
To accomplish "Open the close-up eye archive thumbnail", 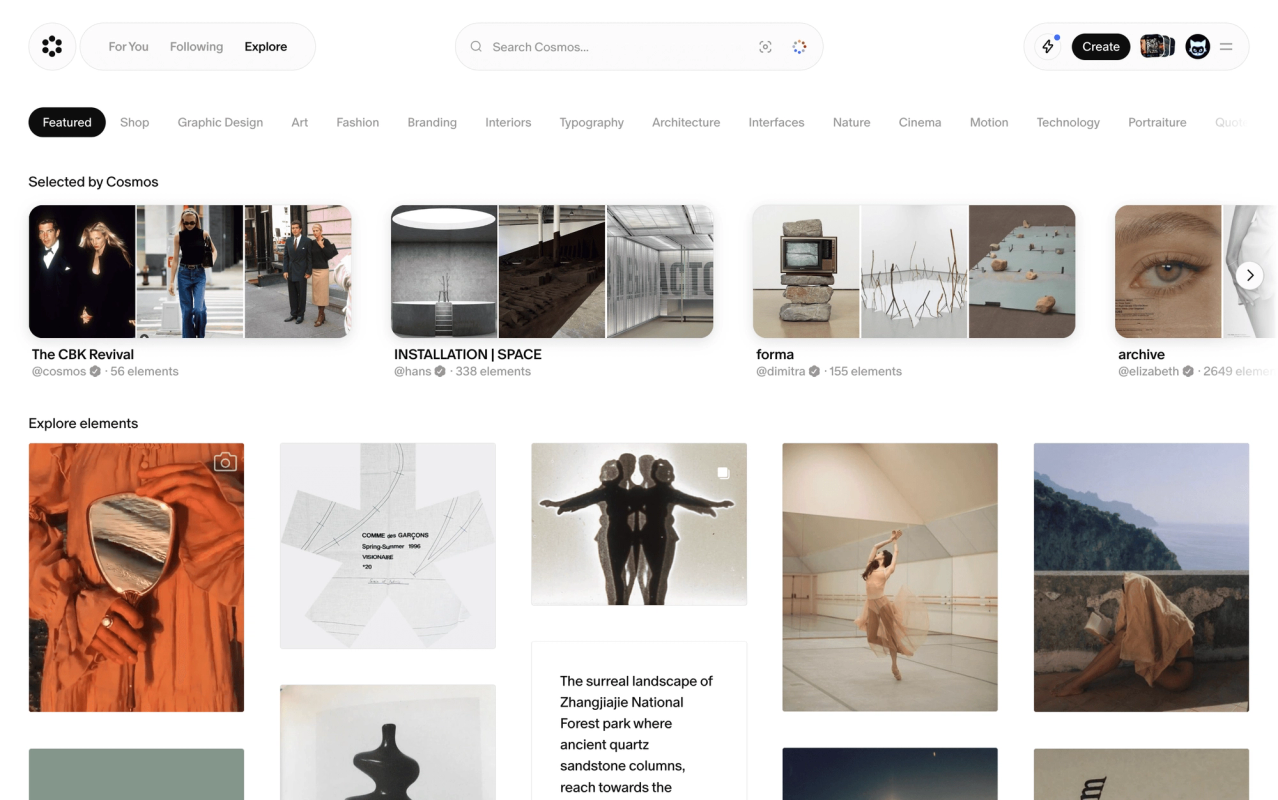I will tap(1168, 271).
